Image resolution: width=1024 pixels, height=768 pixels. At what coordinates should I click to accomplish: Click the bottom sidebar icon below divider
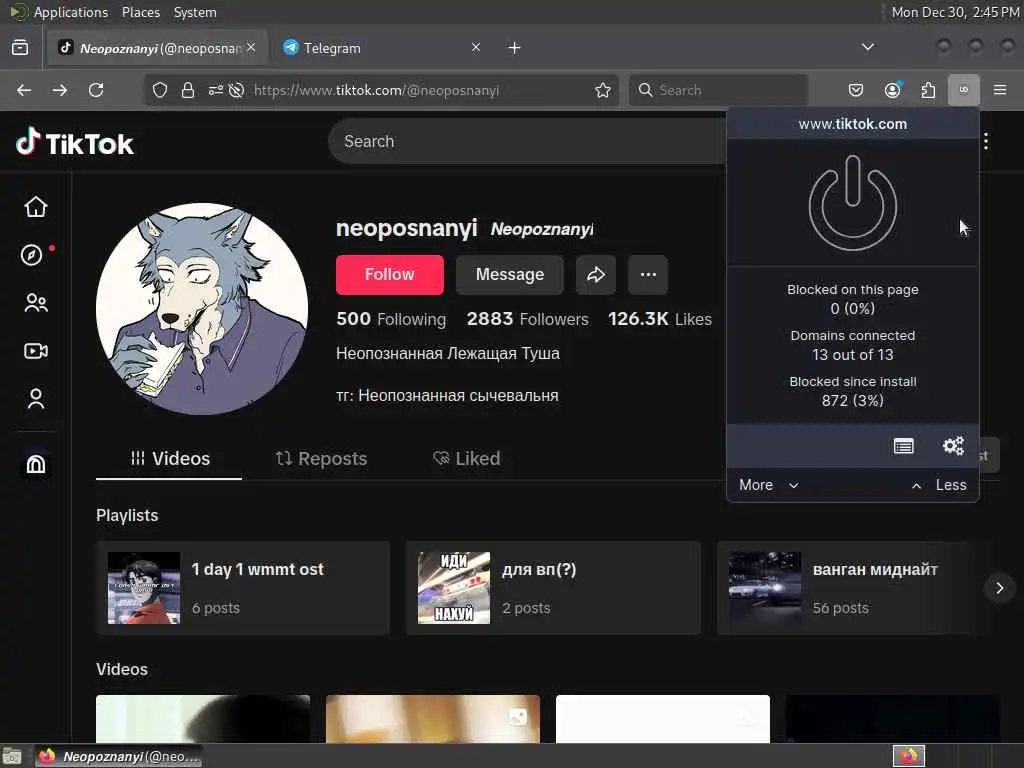tap(36, 464)
